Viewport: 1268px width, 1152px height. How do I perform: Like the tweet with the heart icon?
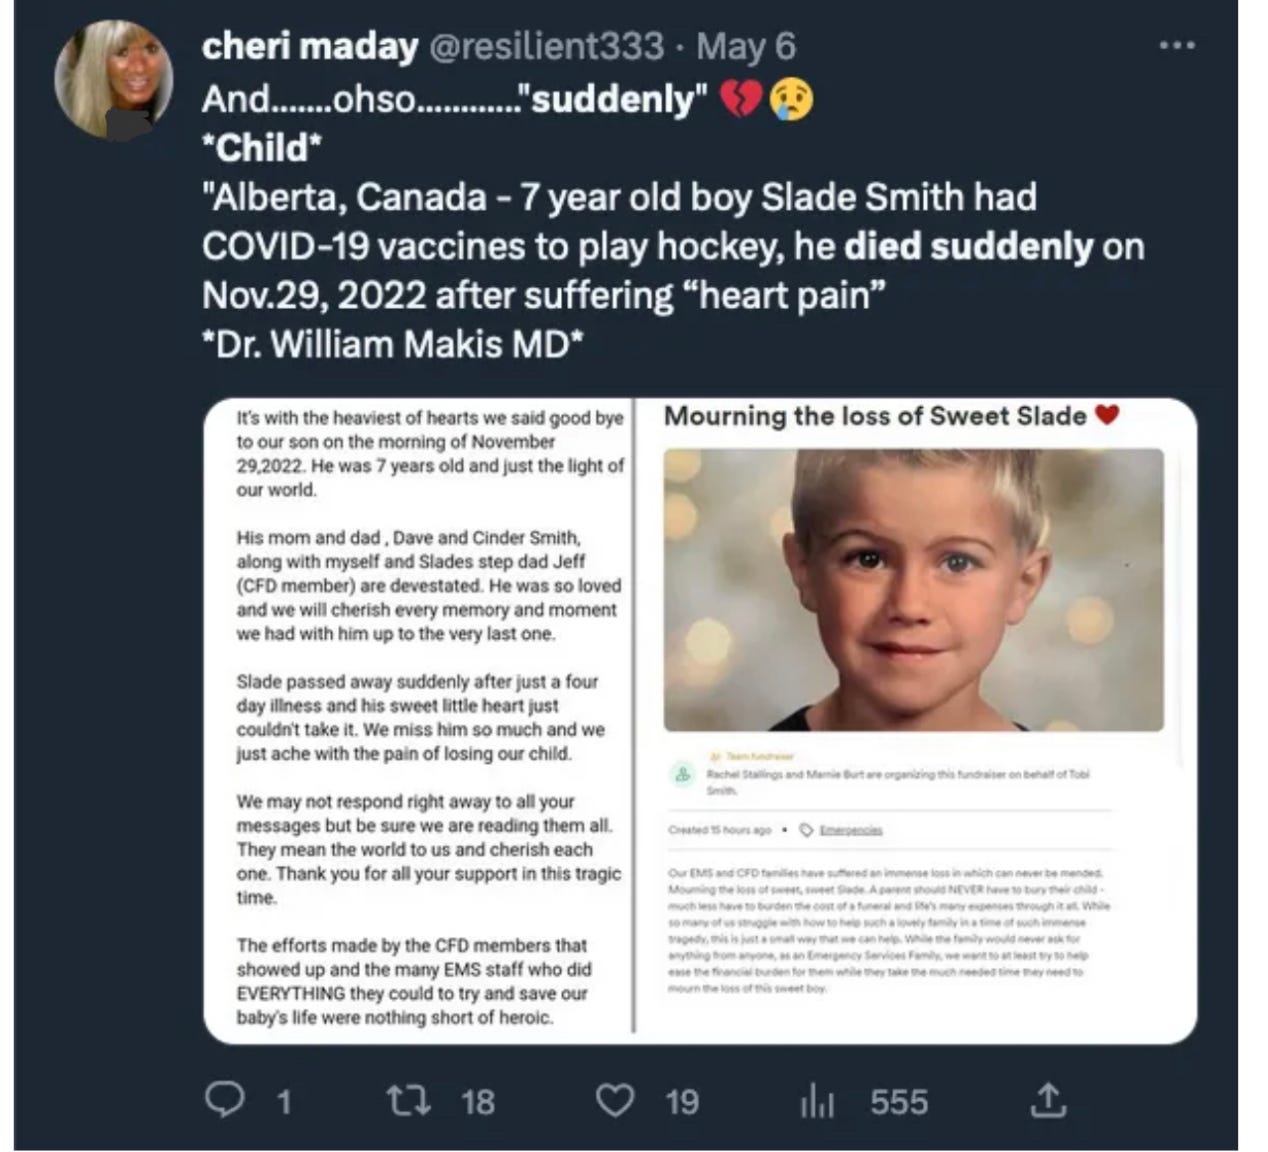pos(614,1100)
